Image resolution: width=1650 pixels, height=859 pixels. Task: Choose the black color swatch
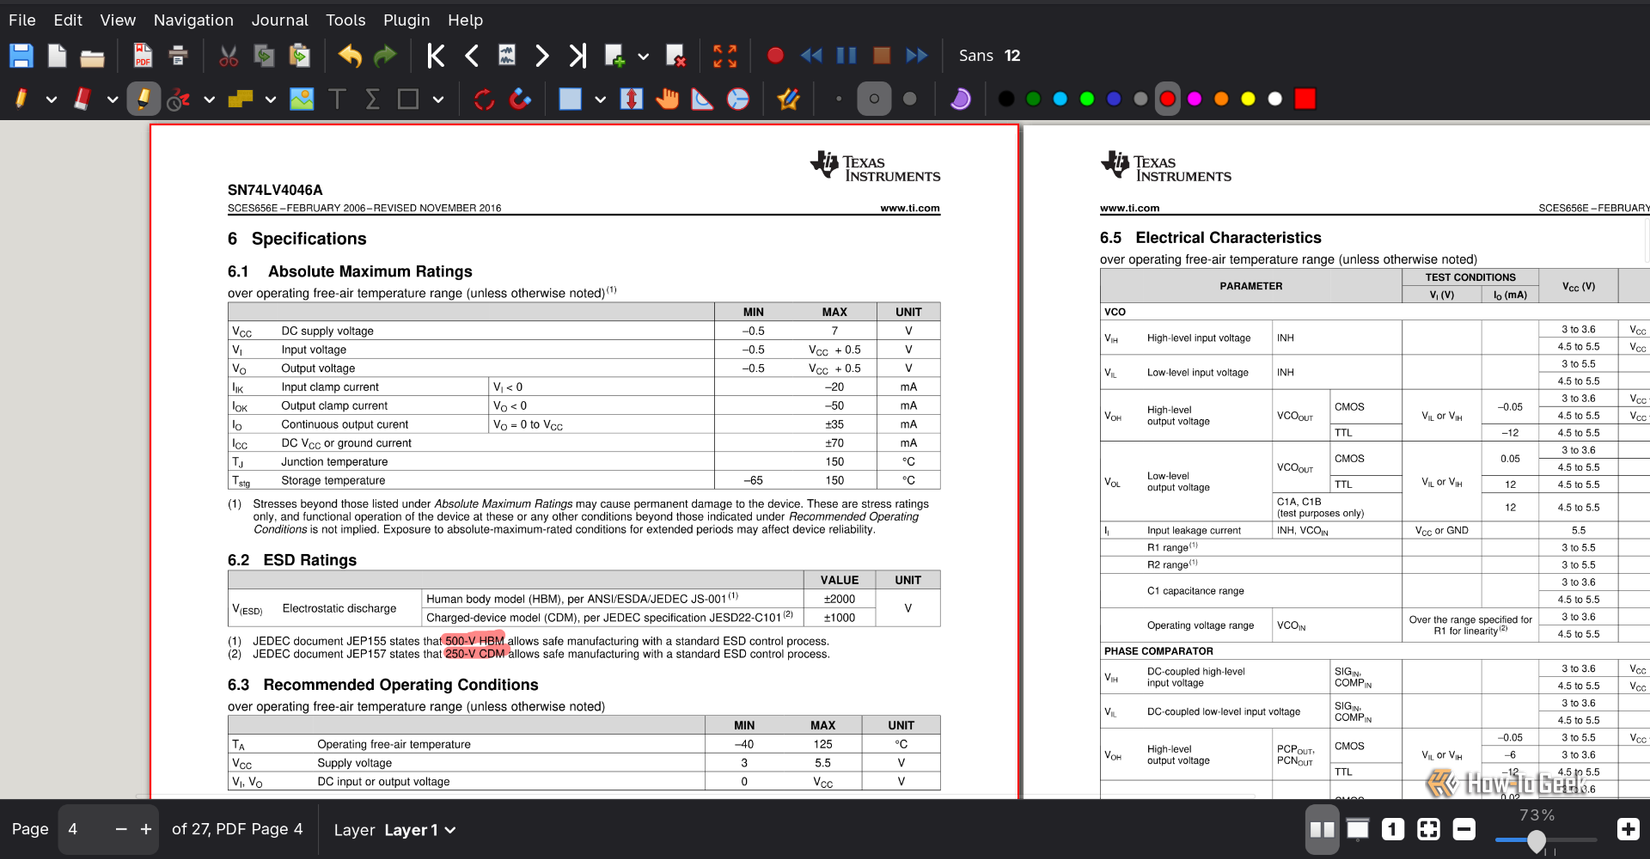[x=1006, y=99]
